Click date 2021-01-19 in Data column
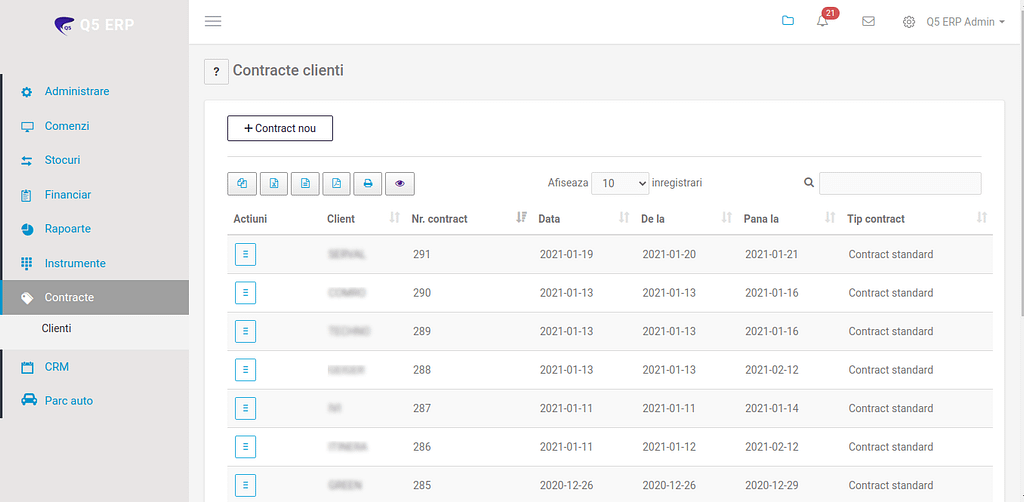The width and height of the screenshot is (1024, 502). tap(566, 255)
